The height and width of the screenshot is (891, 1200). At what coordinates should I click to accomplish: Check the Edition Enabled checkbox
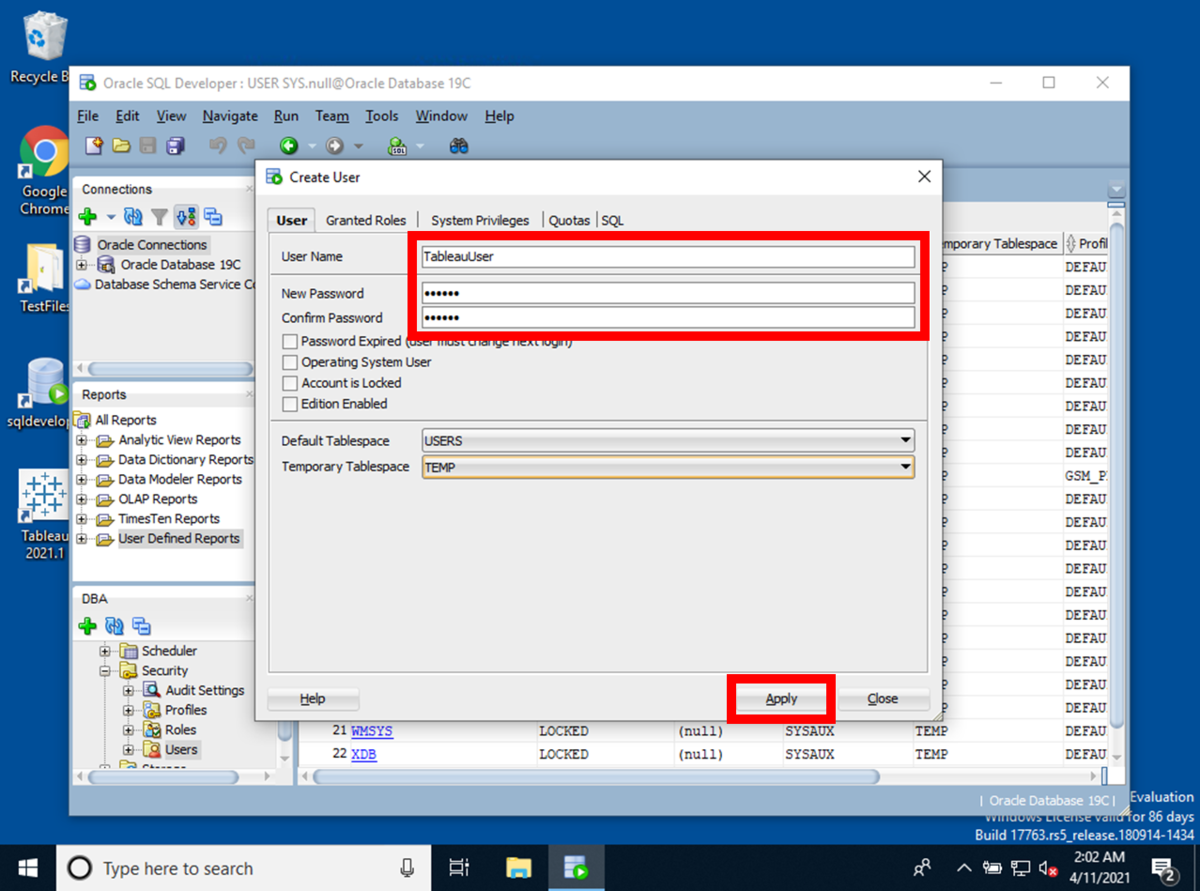pos(290,404)
